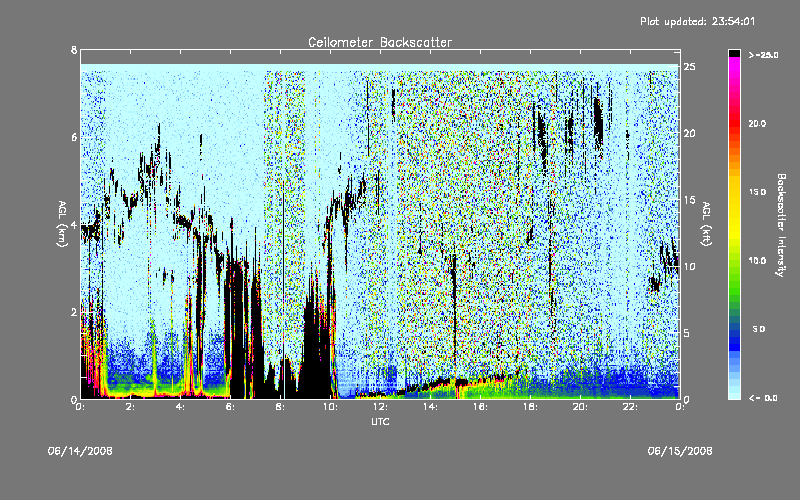The image size is (800, 500).
Task: Click the 'Ceilometer Backscatter' plot title
Action: (380, 42)
